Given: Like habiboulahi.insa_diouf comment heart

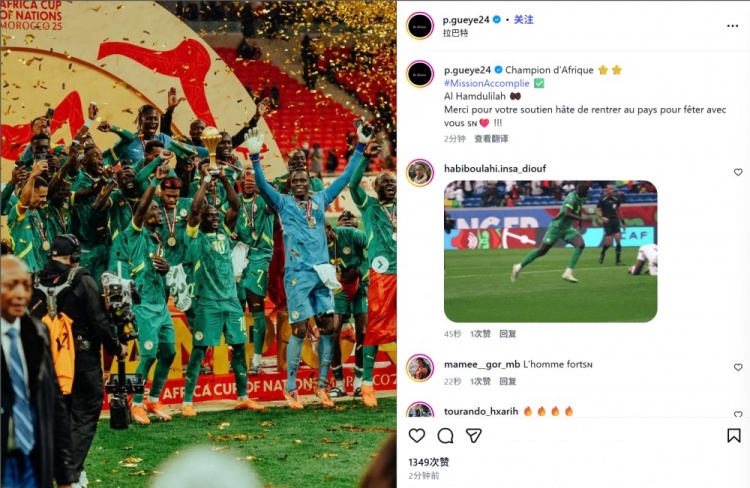Looking at the screenshot, I should [738, 172].
